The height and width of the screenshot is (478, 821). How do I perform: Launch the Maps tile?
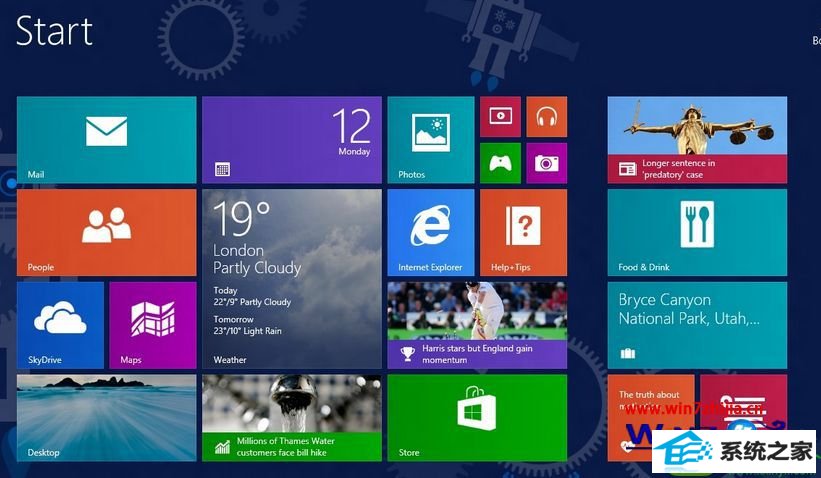pyautogui.click(x=153, y=325)
